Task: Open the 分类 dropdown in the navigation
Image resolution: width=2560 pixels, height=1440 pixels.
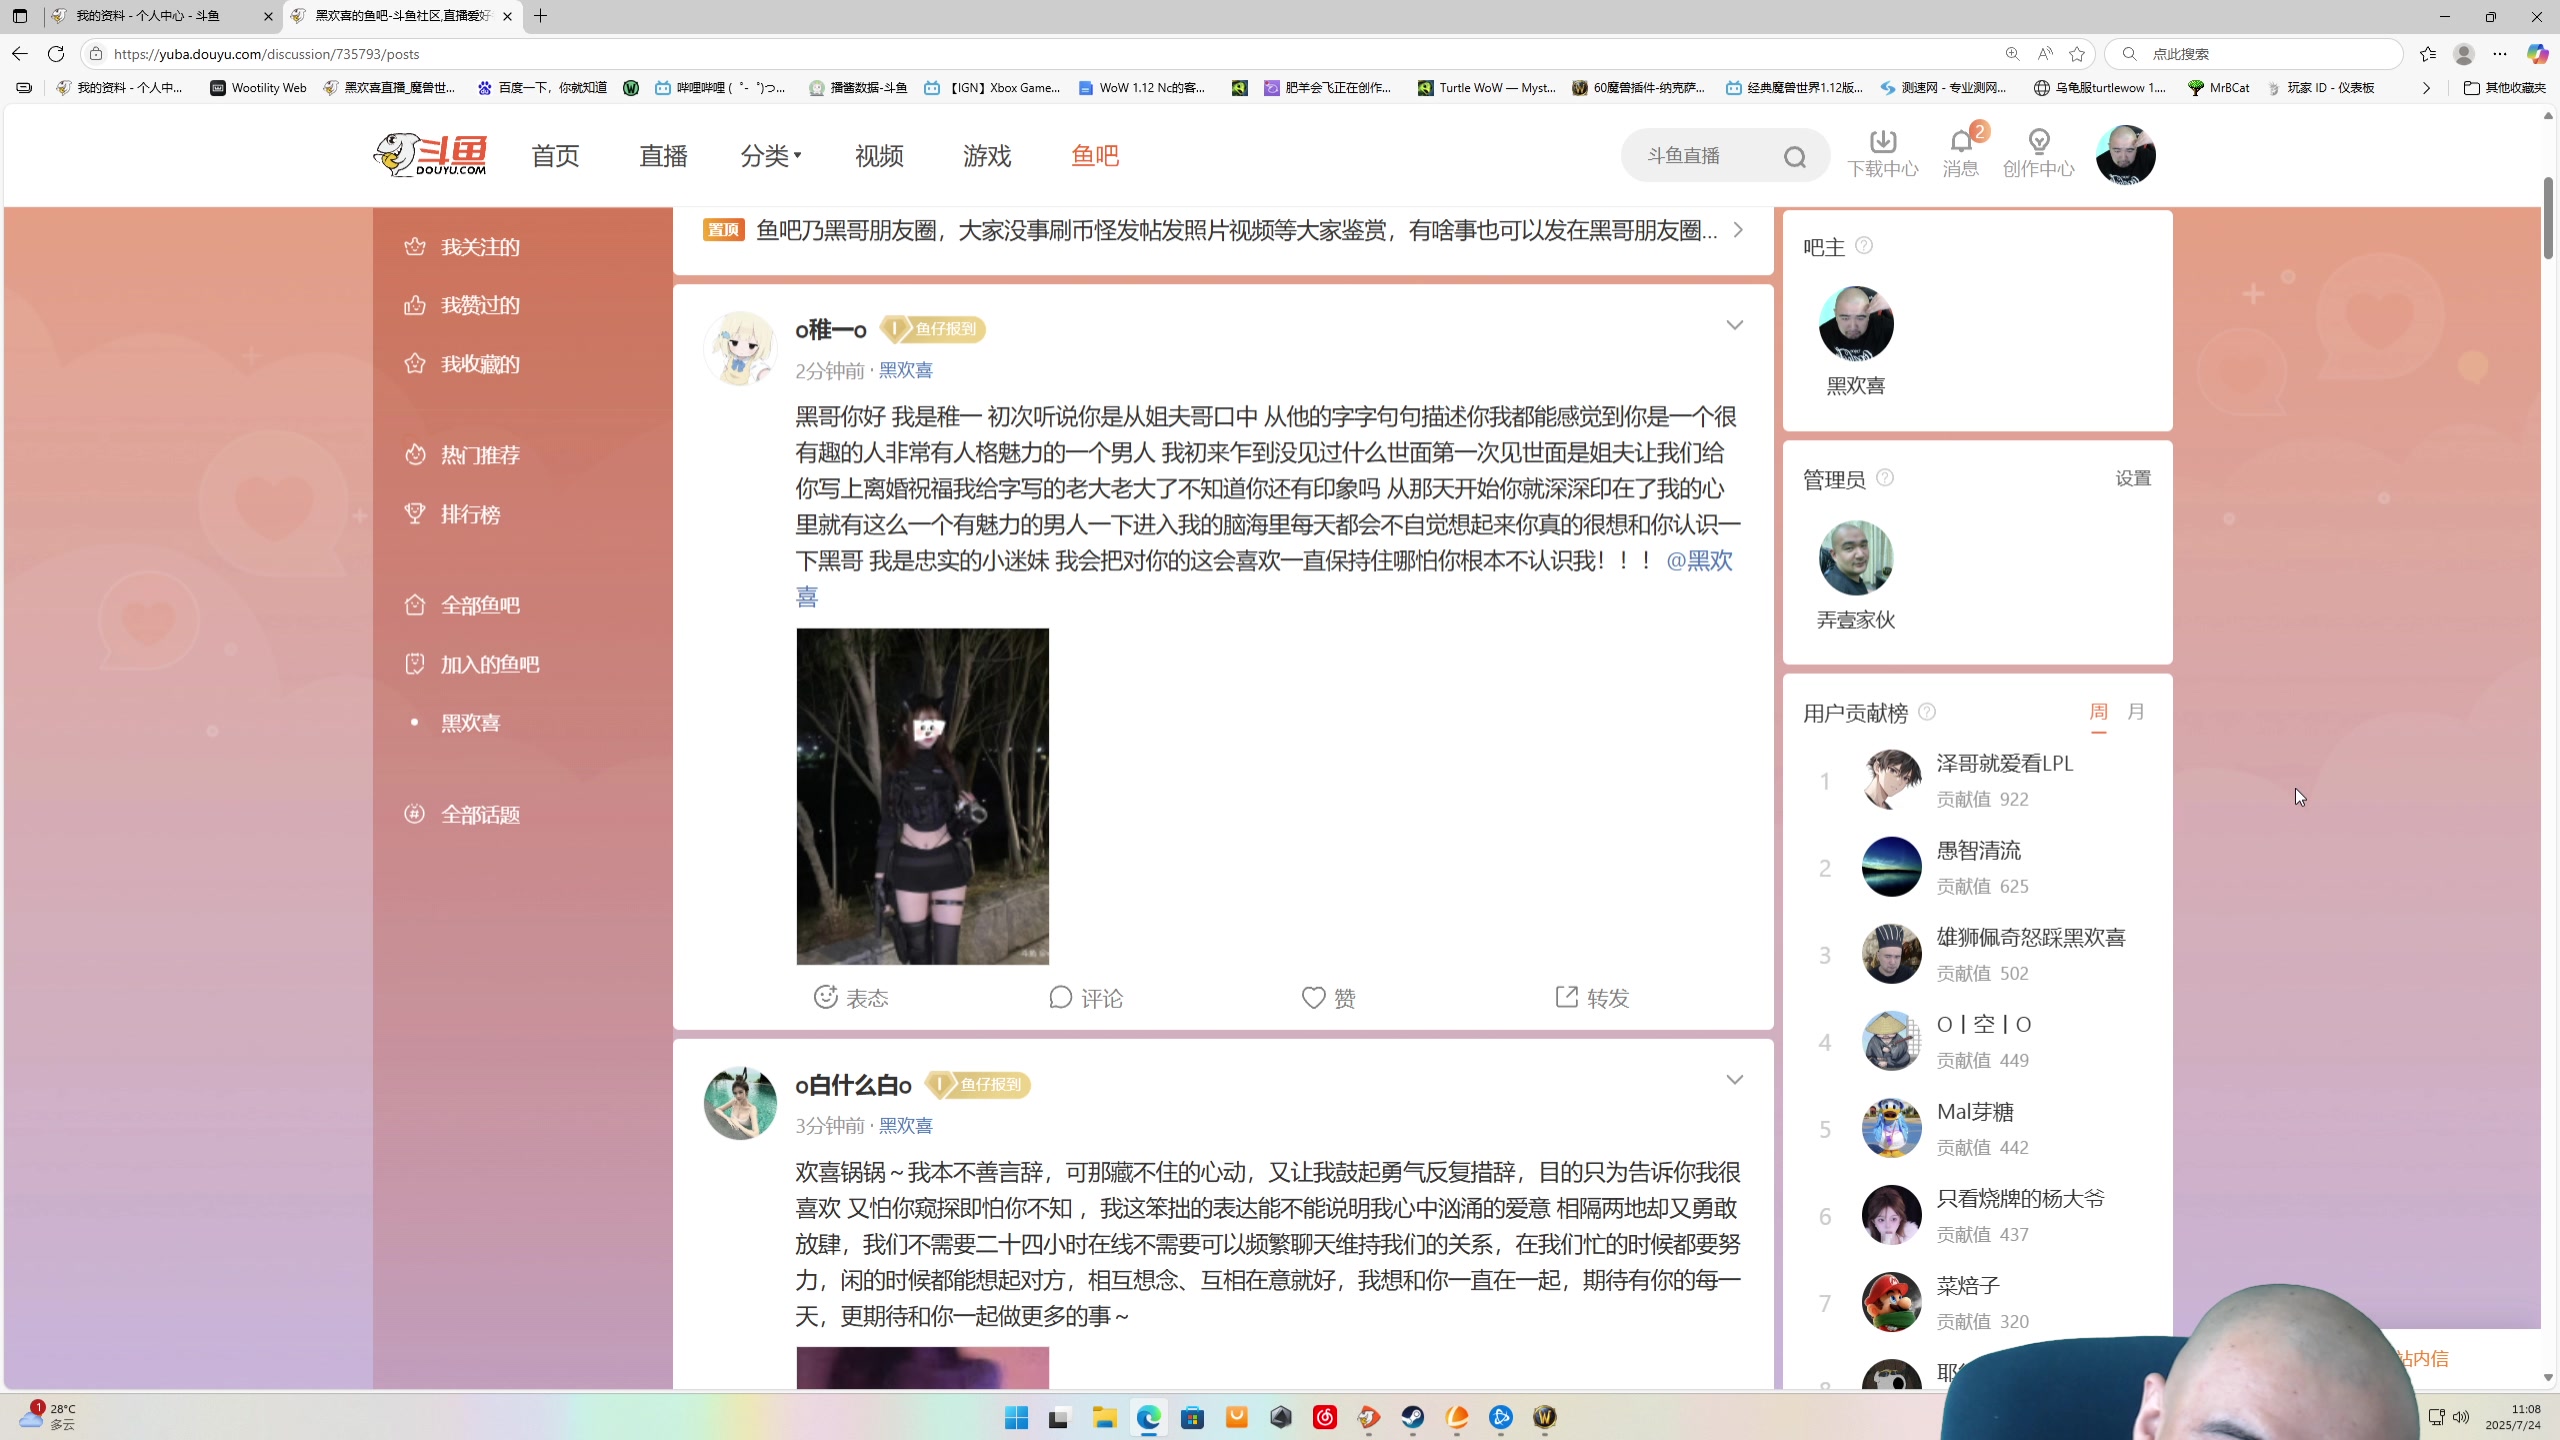Action: (x=770, y=155)
